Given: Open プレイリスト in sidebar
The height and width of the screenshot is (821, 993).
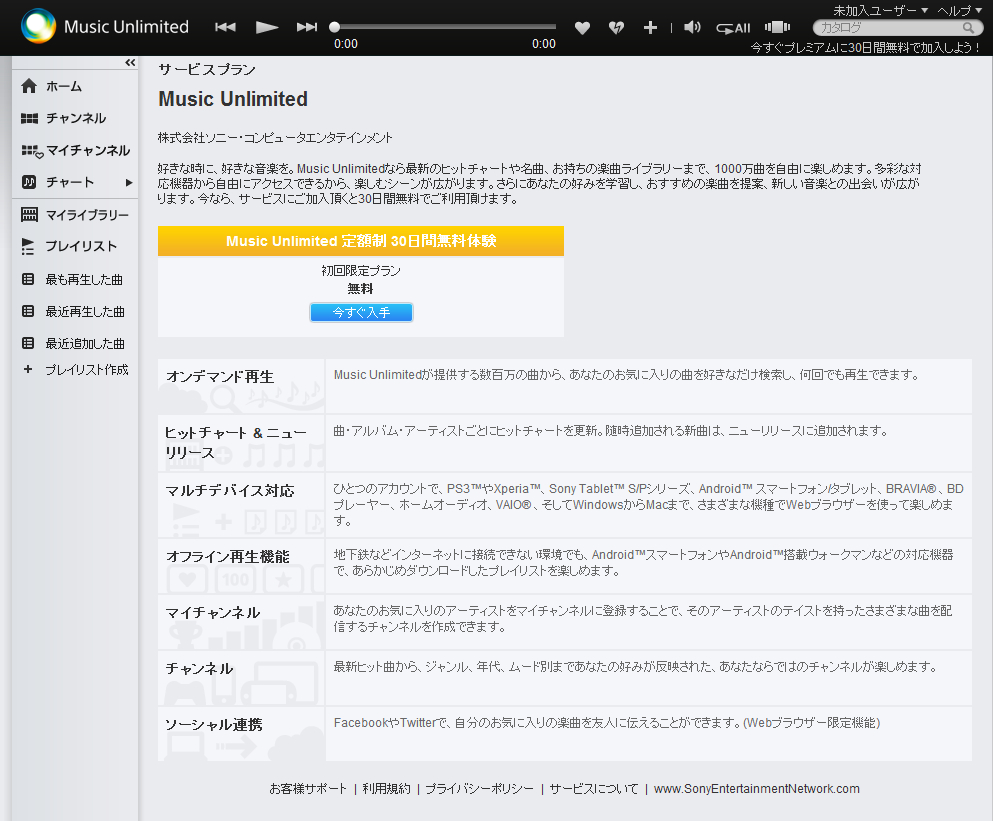Looking at the screenshot, I should (x=80, y=246).
